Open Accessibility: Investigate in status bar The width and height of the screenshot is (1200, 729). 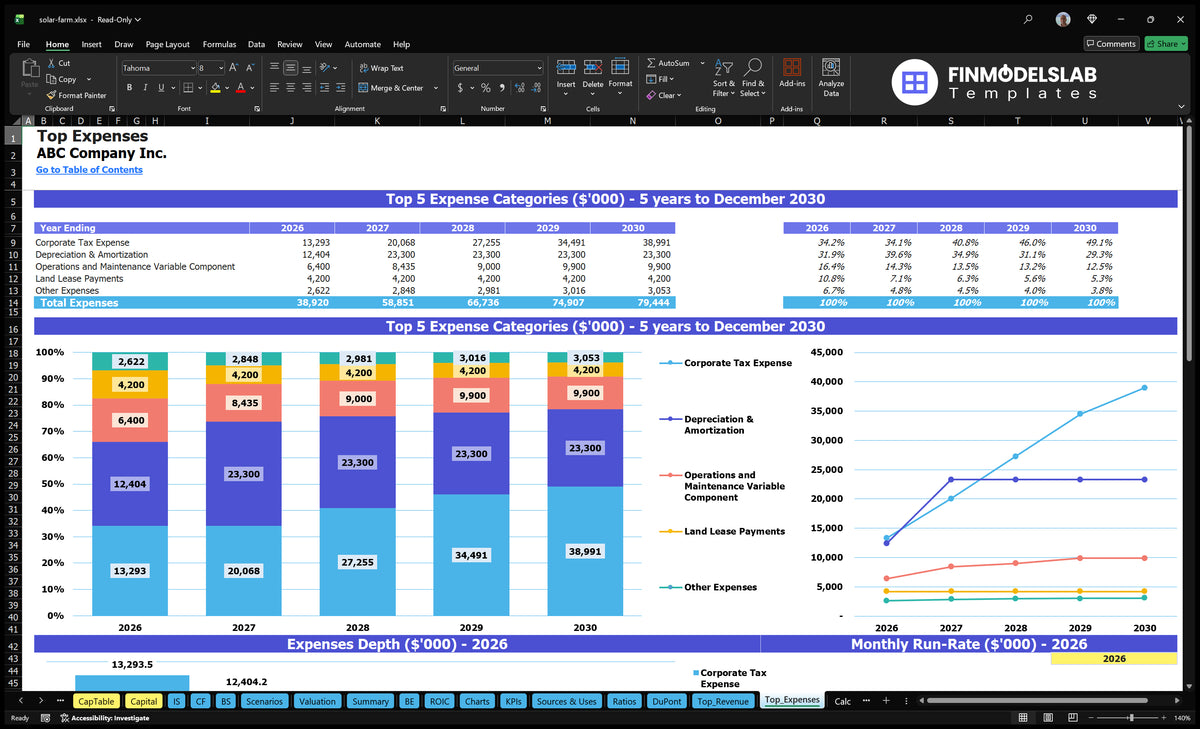[x=104, y=718]
